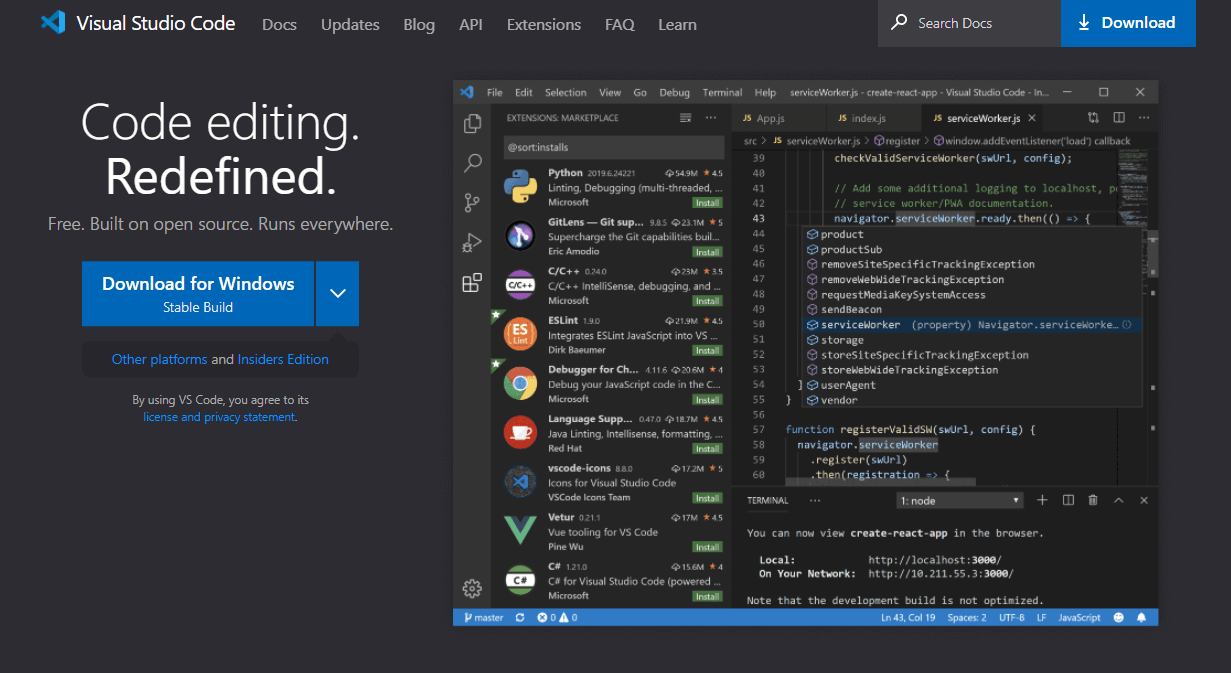Click 'Ln 43, Col 19' in status bar
Viewport: 1231px width, 673px height.
pos(908,618)
